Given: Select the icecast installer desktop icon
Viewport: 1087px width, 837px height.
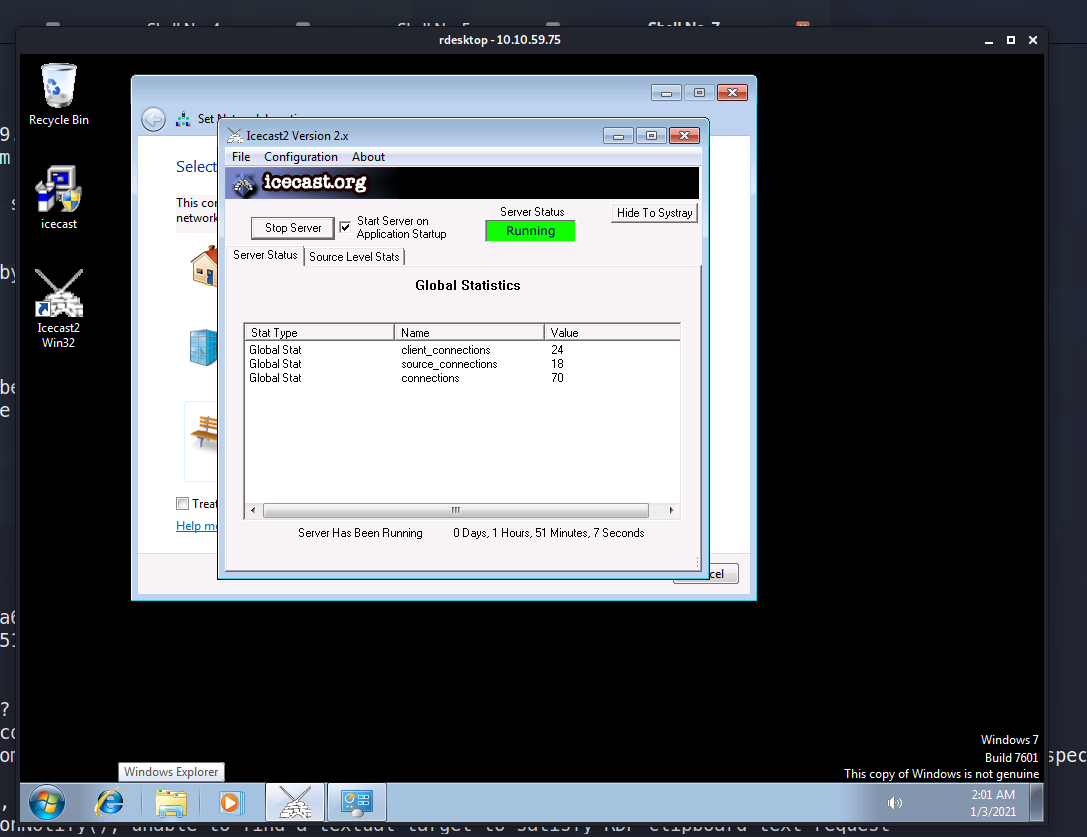Looking at the screenshot, I should pyautogui.click(x=58, y=198).
